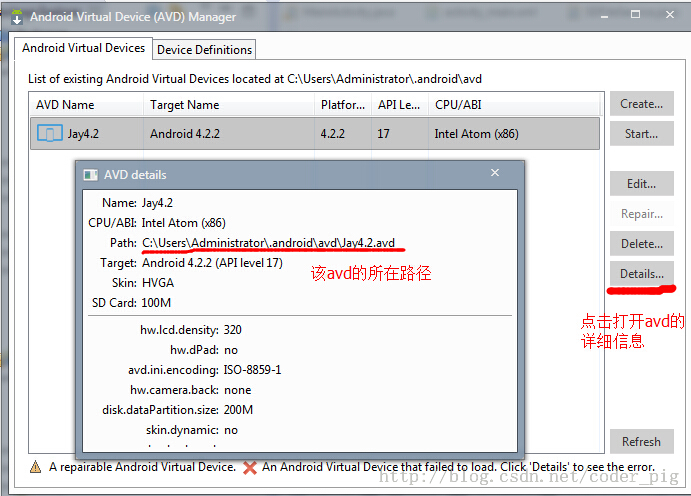Viewport: 691px width, 496px height.
Task: Click the AVD Manager title bar icon
Action: 16,17
